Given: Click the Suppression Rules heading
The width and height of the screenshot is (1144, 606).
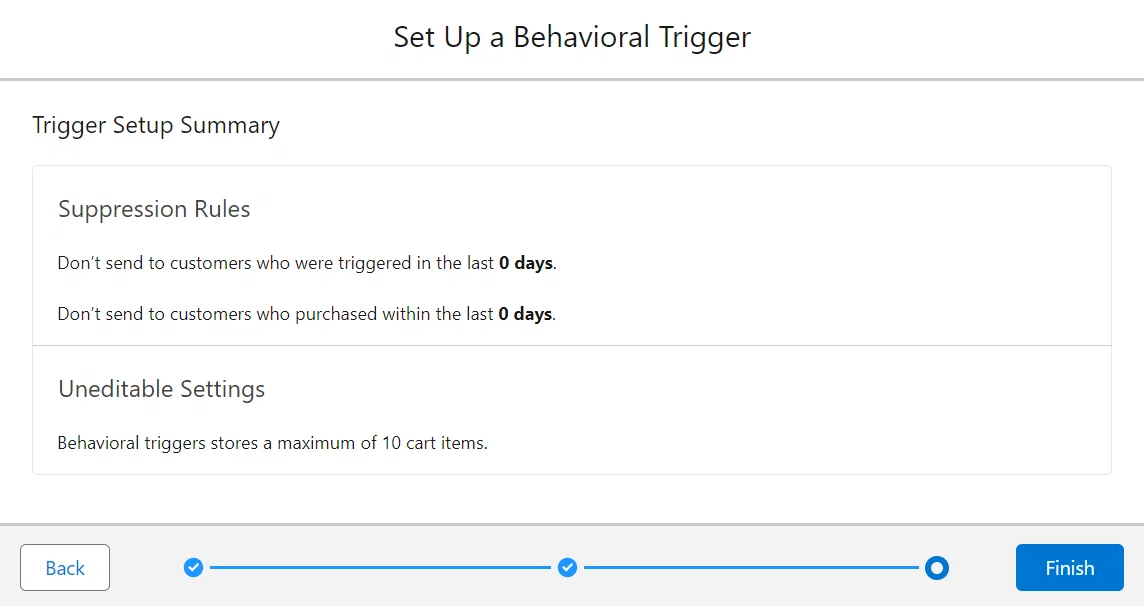Looking at the screenshot, I should [154, 209].
